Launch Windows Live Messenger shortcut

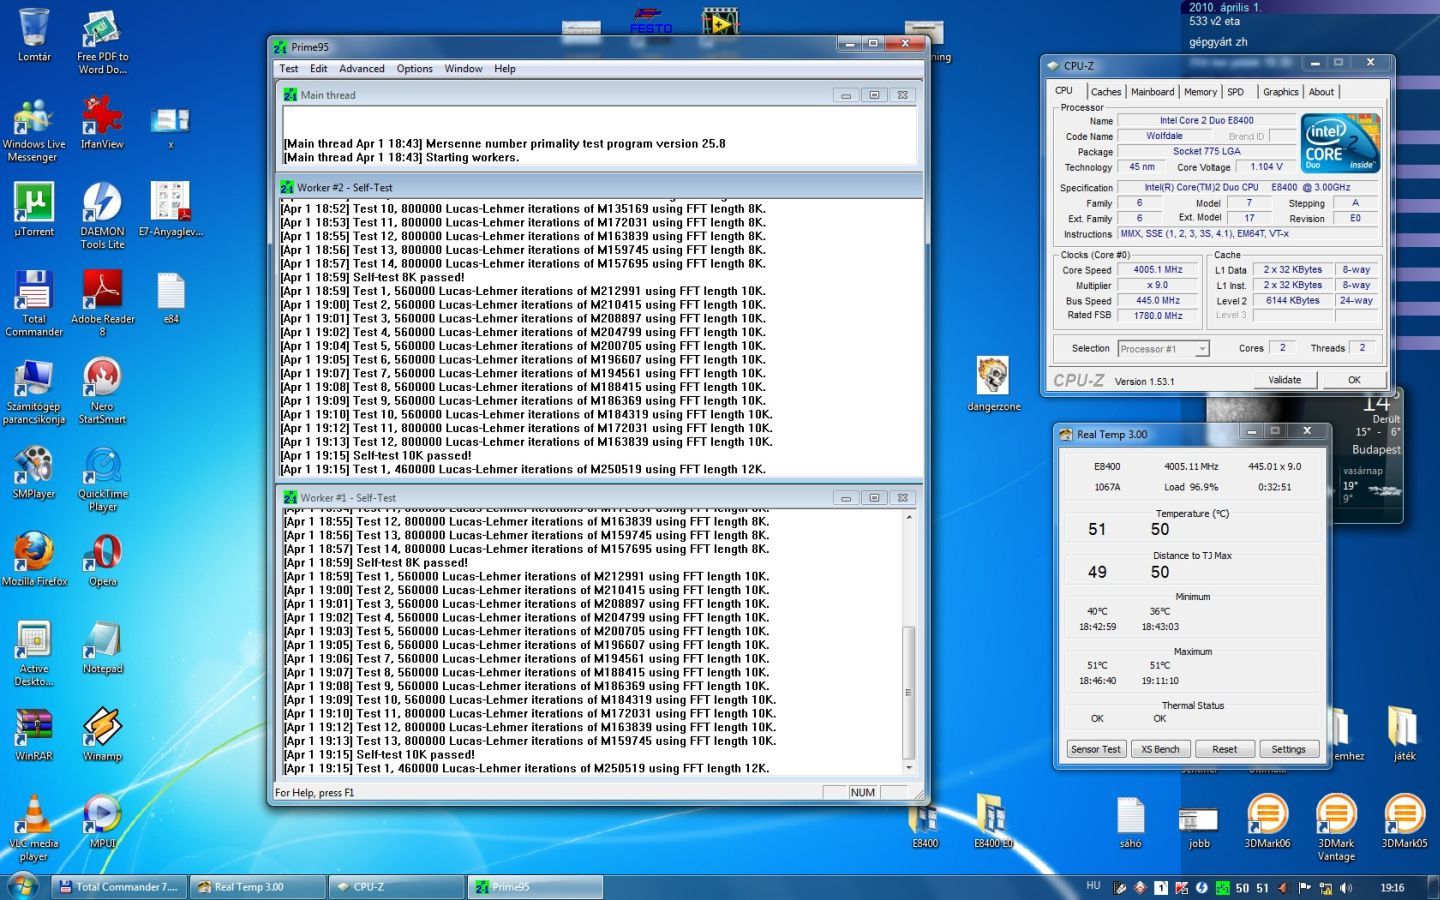tap(34, 130)
